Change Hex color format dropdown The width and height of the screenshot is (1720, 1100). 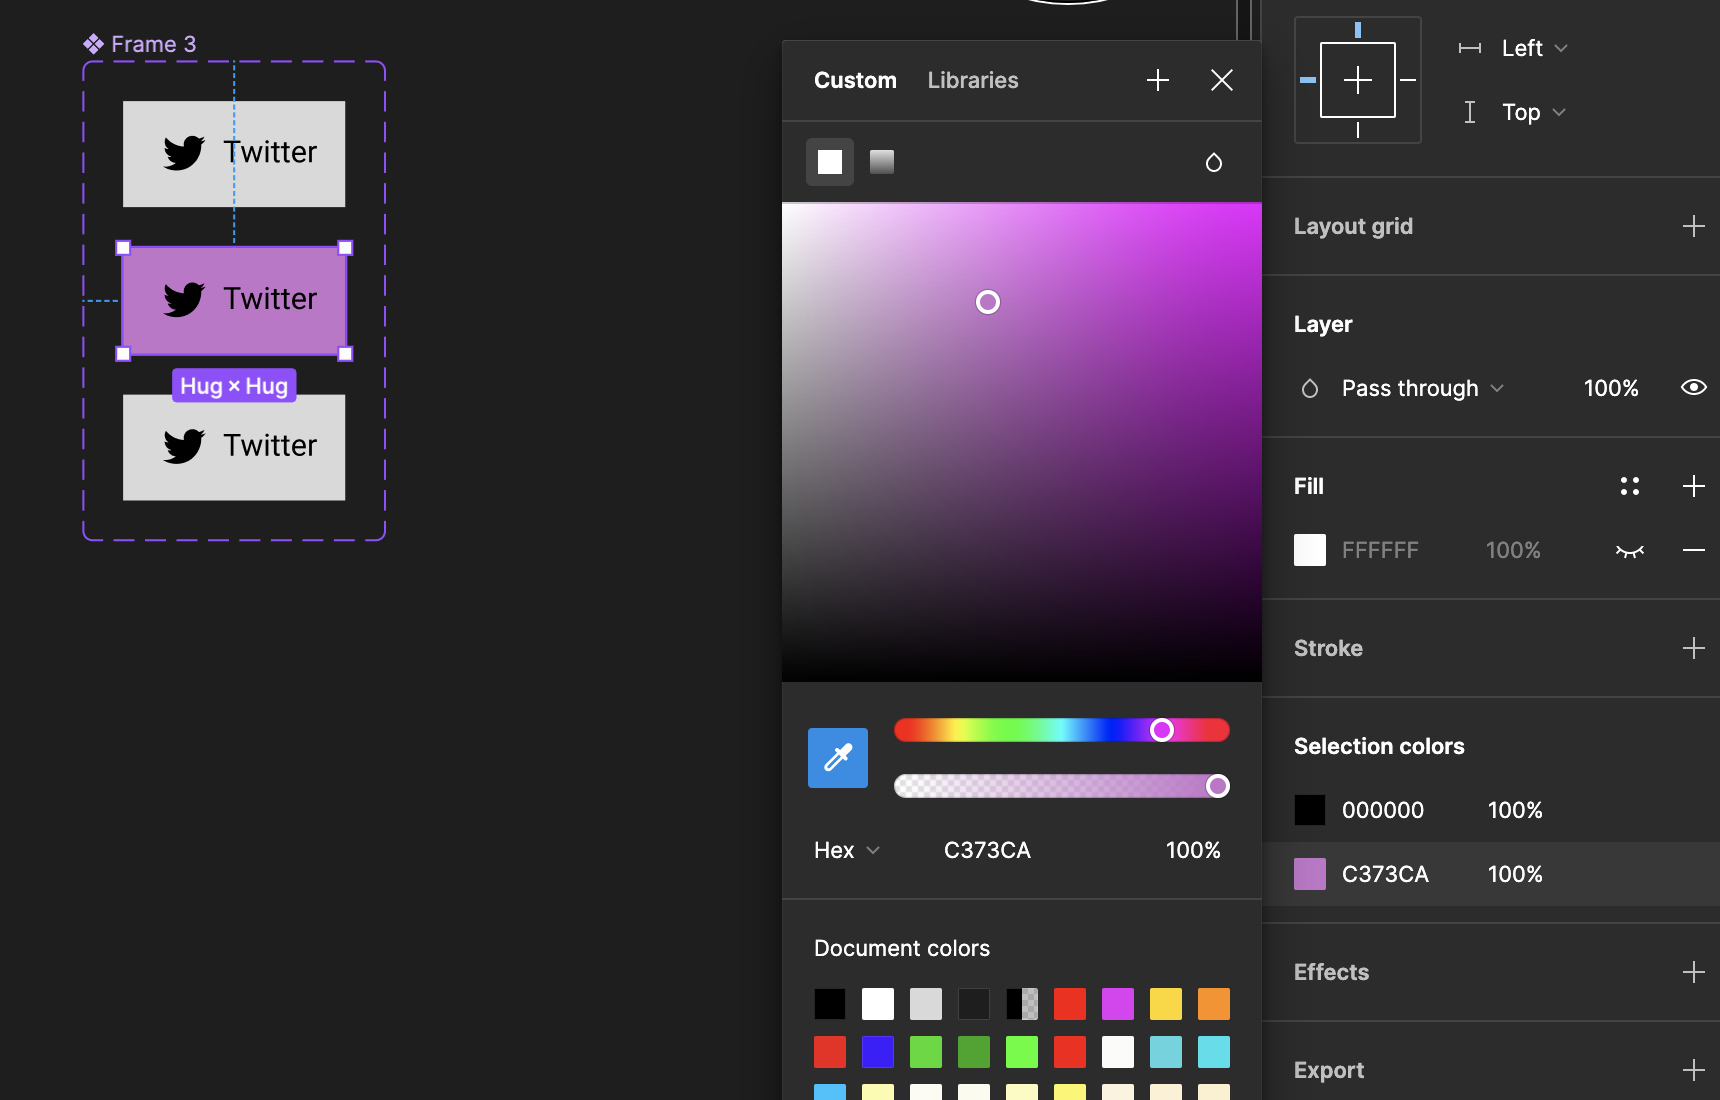click(847, 850)
